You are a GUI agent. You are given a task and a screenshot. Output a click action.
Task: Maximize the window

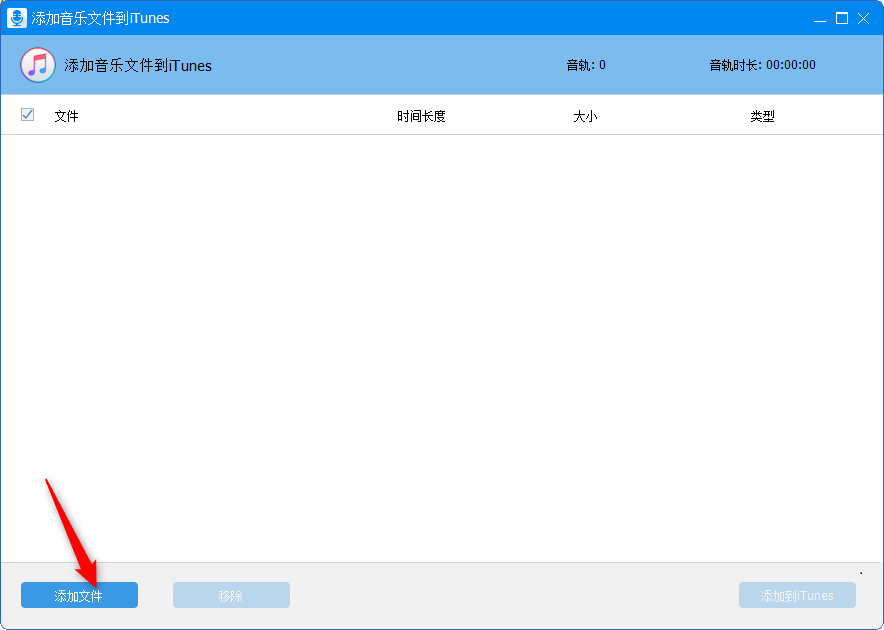pos(842,18)
